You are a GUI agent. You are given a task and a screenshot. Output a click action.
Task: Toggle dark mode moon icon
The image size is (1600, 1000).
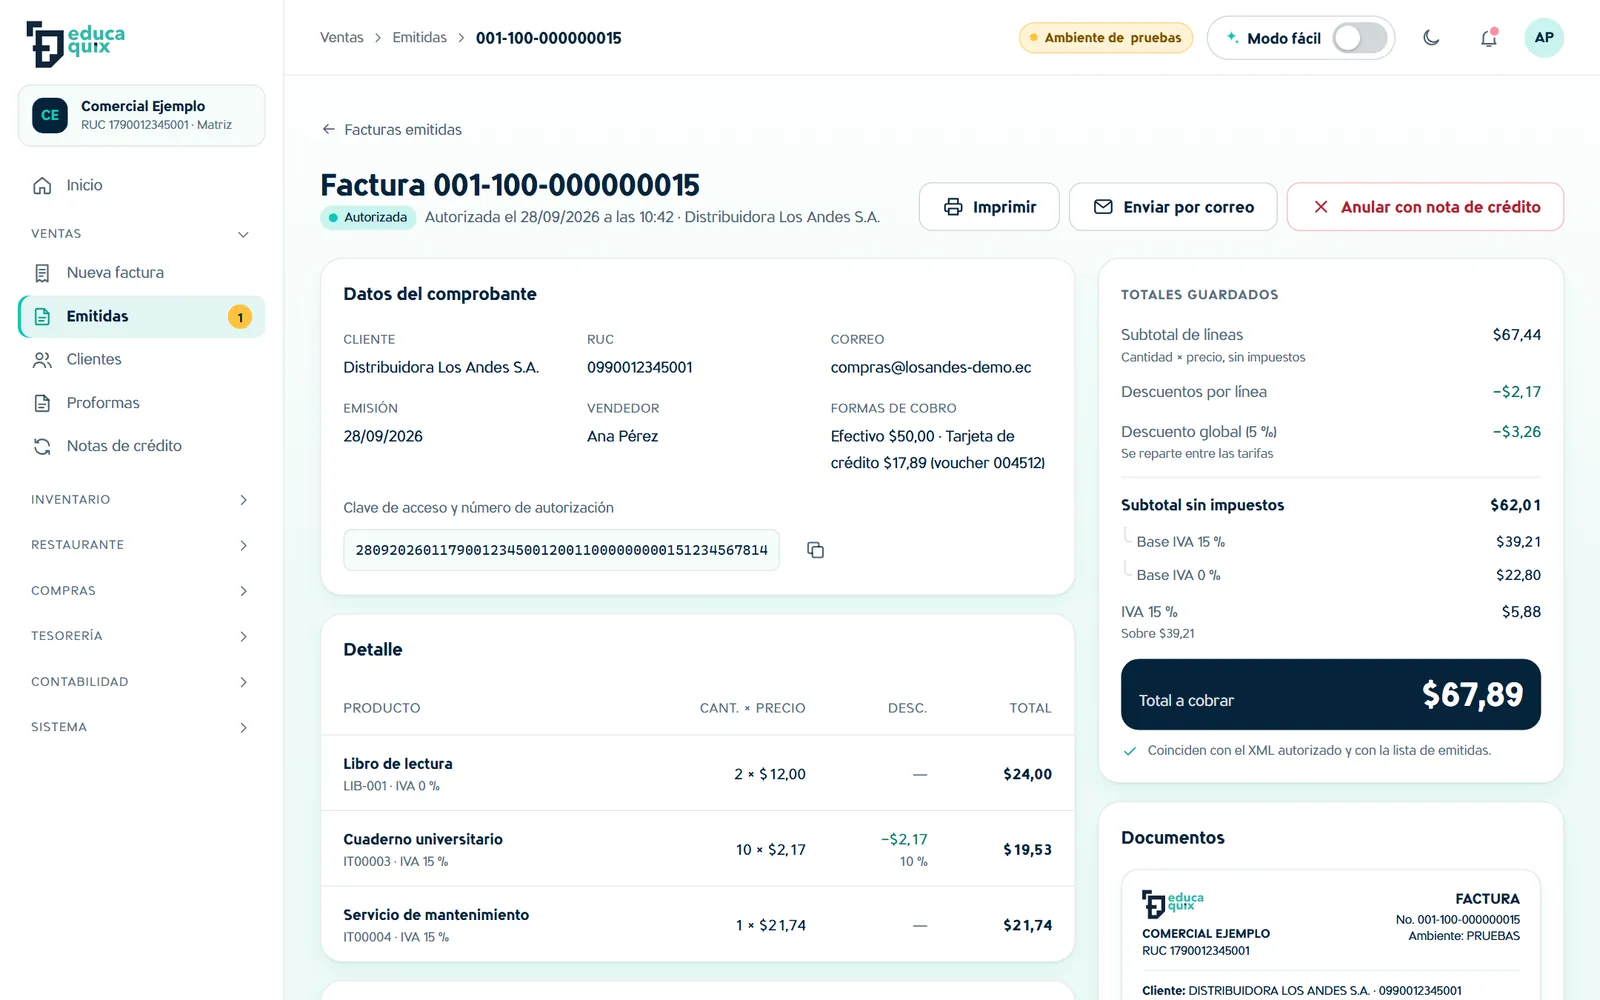tap(1431, 38)
